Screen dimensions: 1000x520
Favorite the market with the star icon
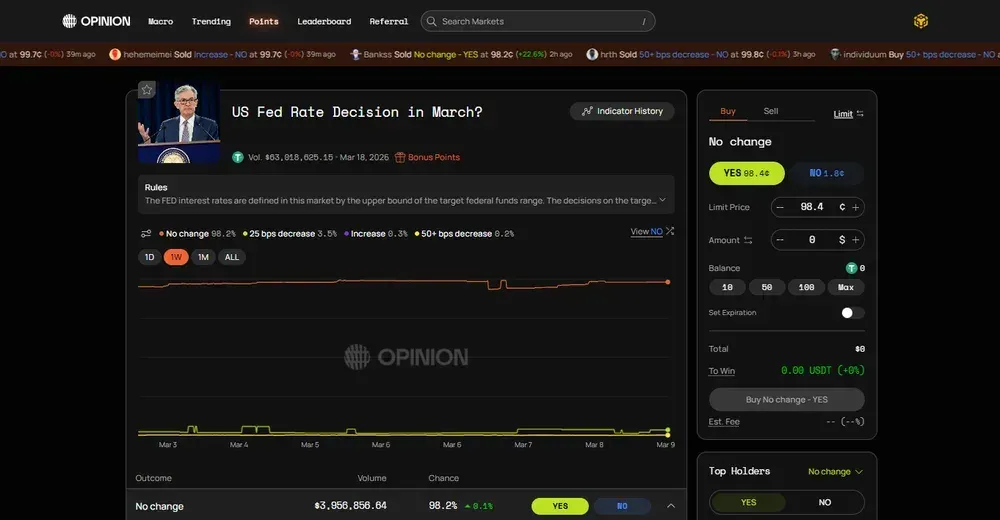pos(147,89)
